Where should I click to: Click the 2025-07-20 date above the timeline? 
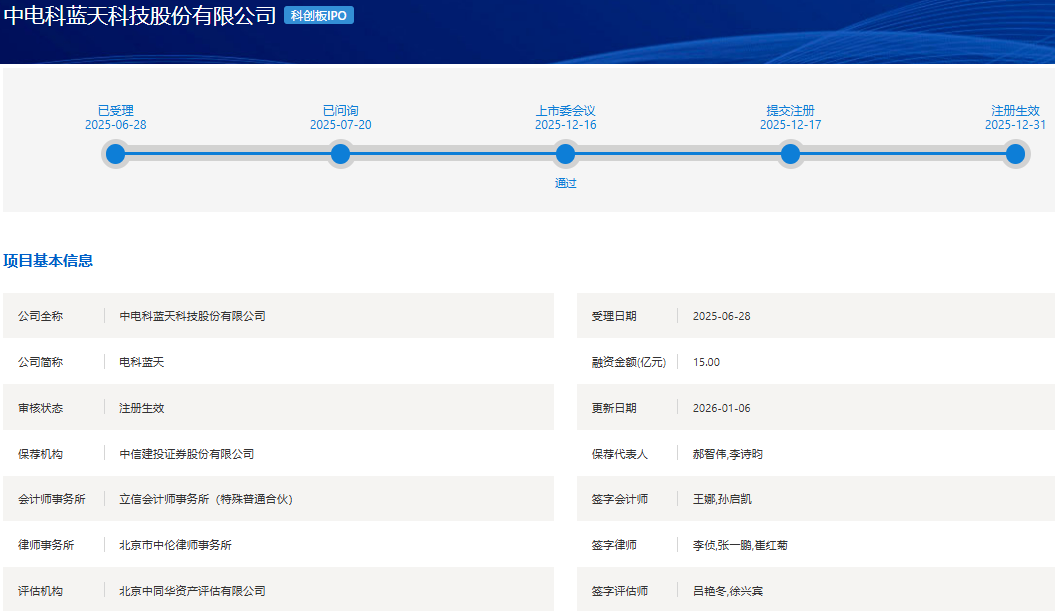tap(340, 125)
